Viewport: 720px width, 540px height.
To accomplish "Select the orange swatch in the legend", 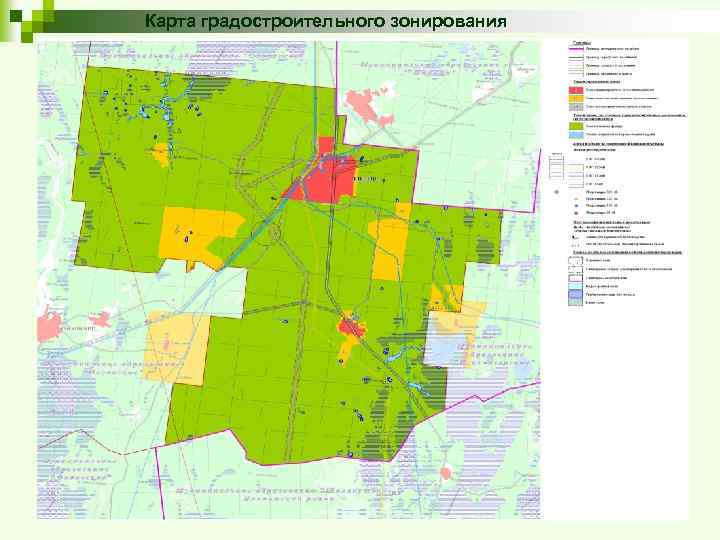I will tap(576, 98).
